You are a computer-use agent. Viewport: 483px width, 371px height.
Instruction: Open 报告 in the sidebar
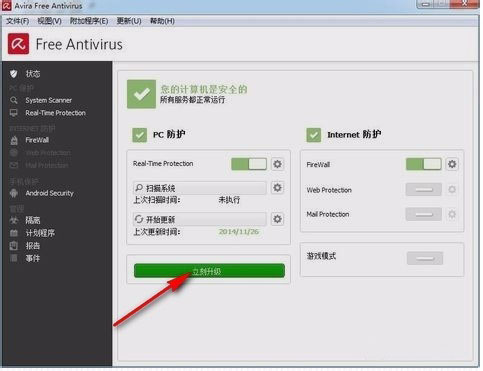[x=33, y=246]
